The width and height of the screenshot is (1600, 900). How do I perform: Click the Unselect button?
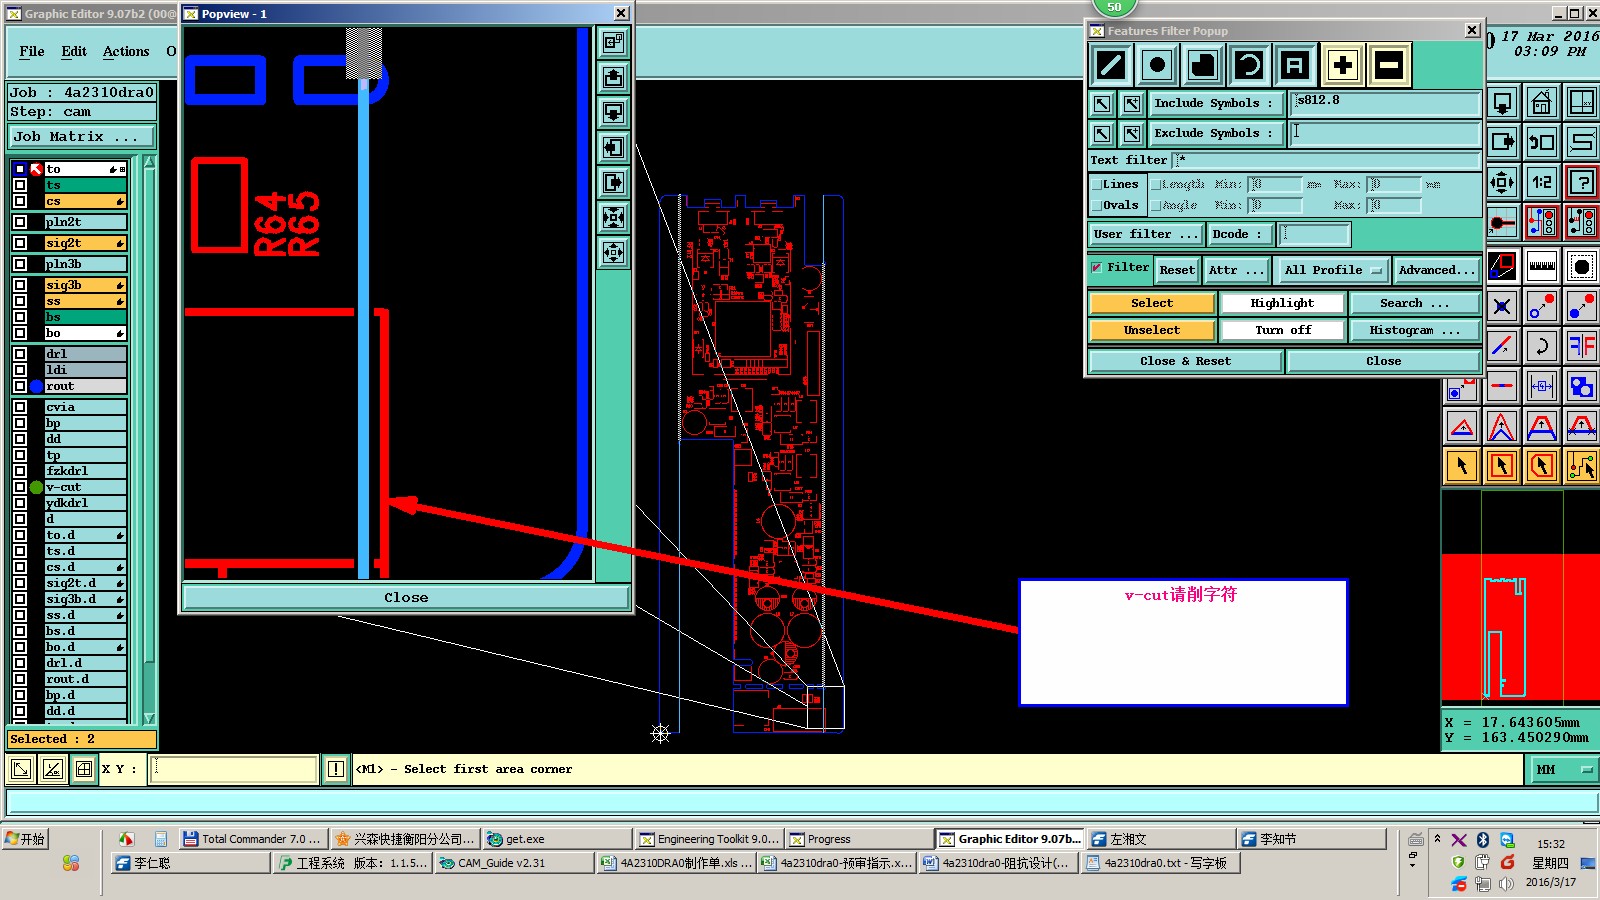tap(1152, 330)
